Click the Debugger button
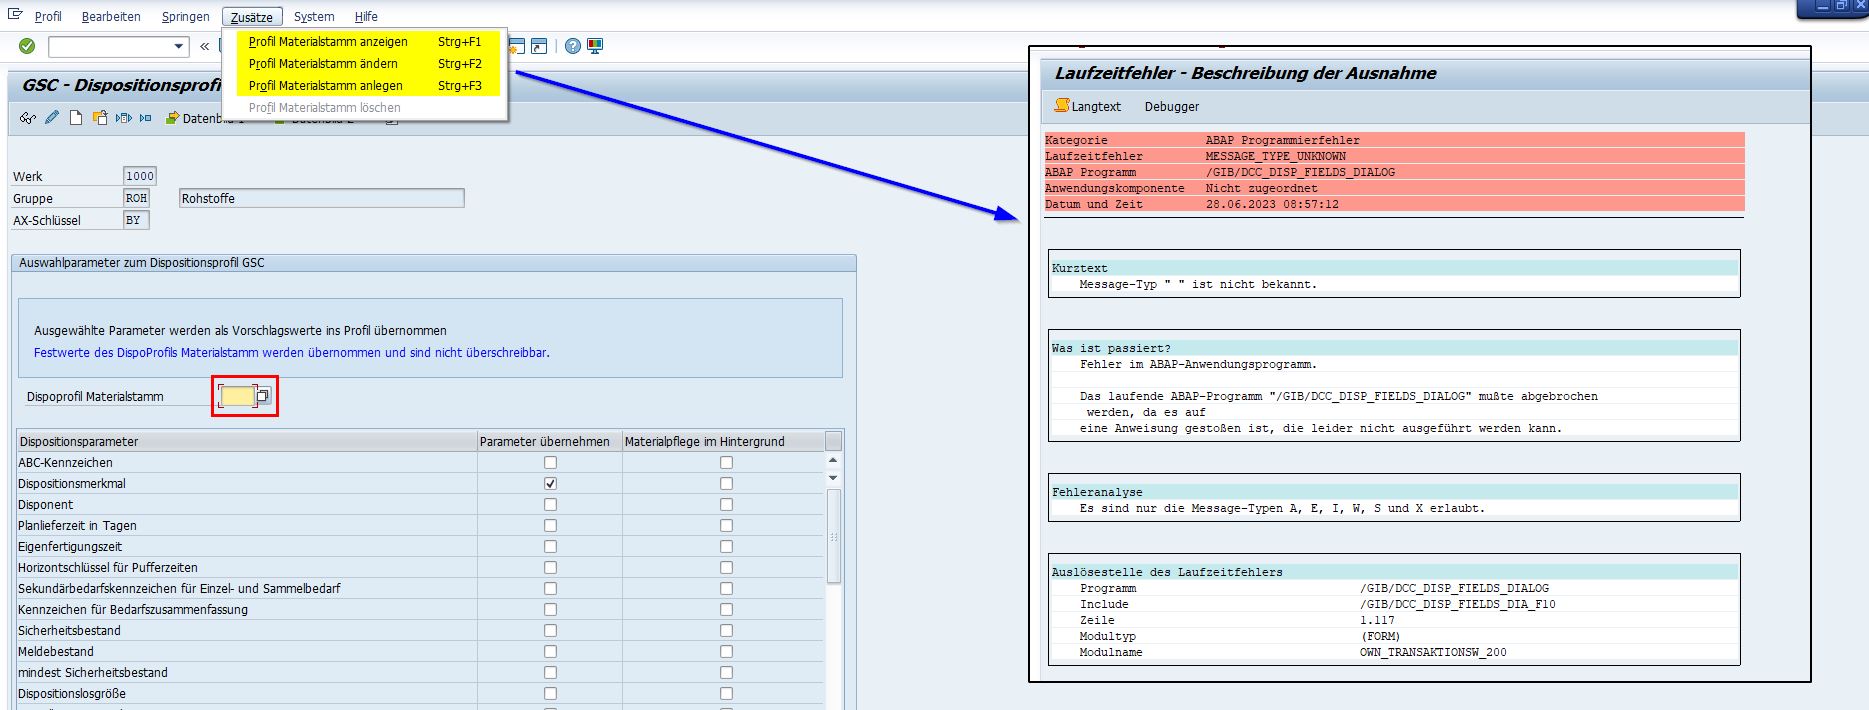The width and height of the screenshot is (1869, 710). [x=1171, y=107]
